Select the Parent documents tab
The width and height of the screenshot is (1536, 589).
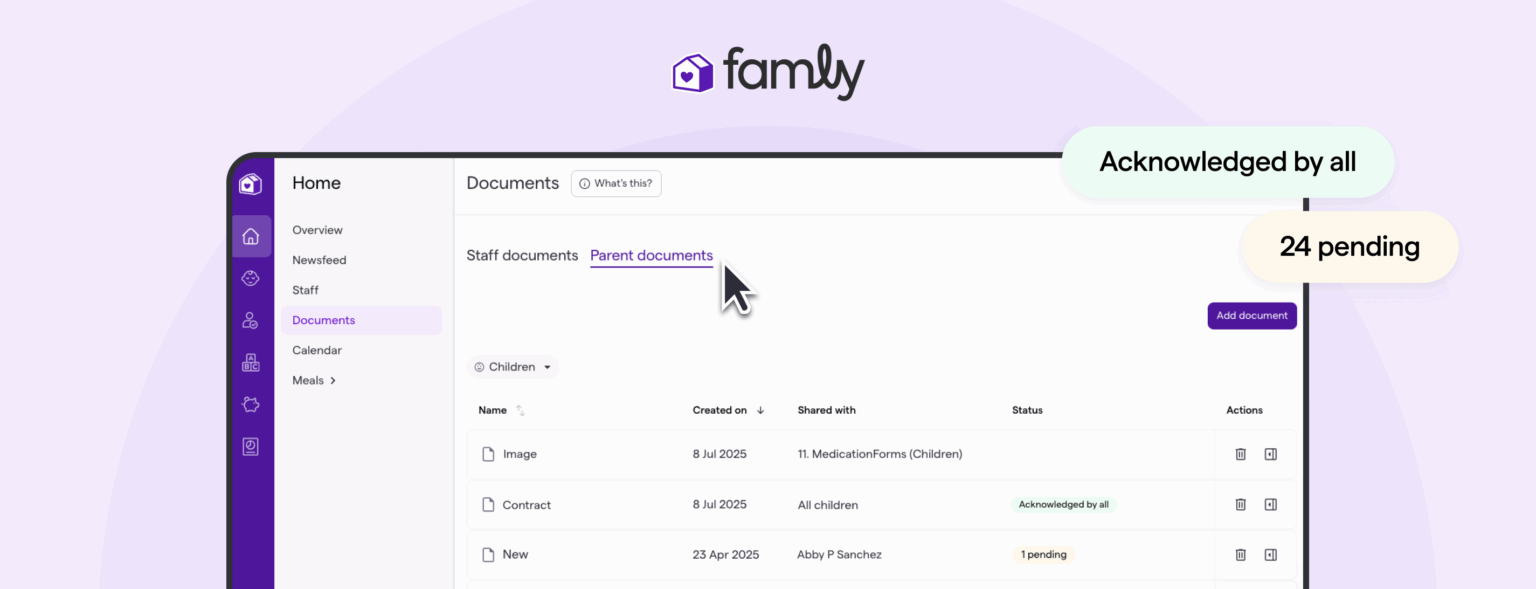[651, 256]
